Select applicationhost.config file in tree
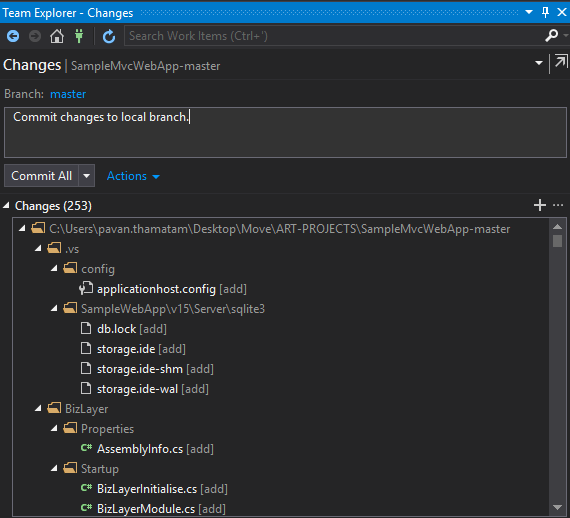This screenshot has width=570, height=518. click(x=156, y=289)
